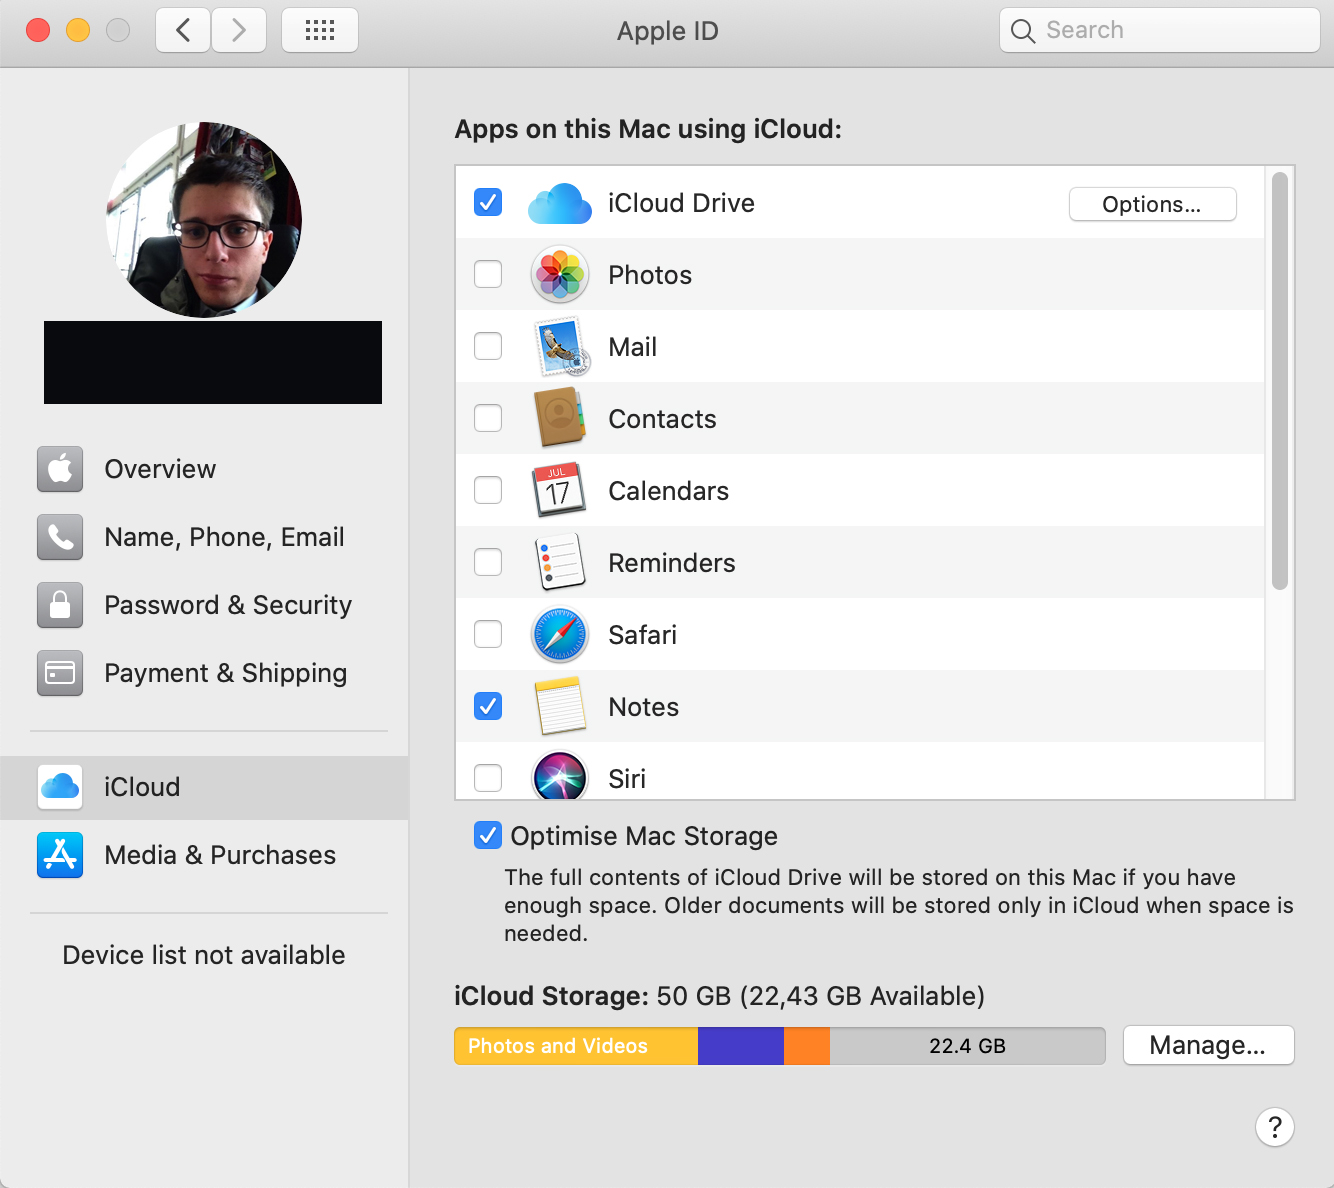Enable Photos iCloud checkbox
1334x1188 pixels.
click(488, 274)
